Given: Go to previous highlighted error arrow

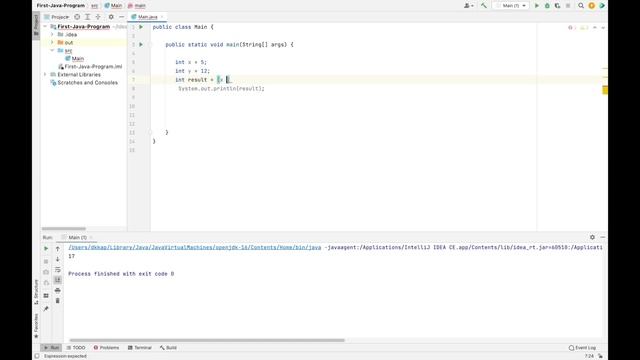Looking at the screenshot, I should 595,27.
